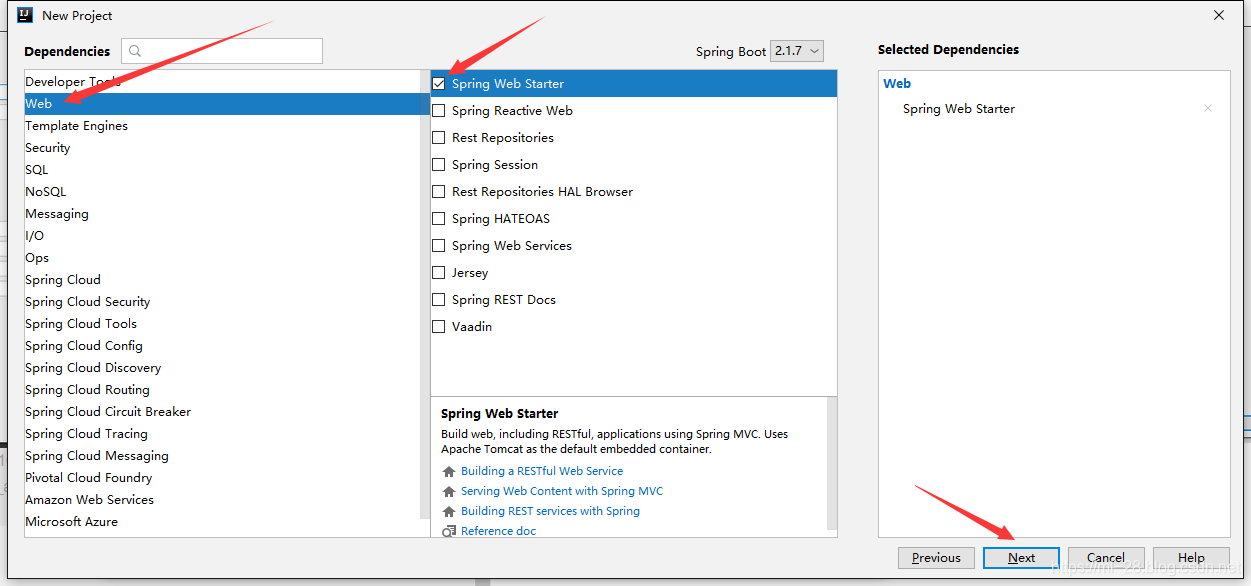
Task: Click the Web heading in Selected Dependencies
Action: pos(897,84)
